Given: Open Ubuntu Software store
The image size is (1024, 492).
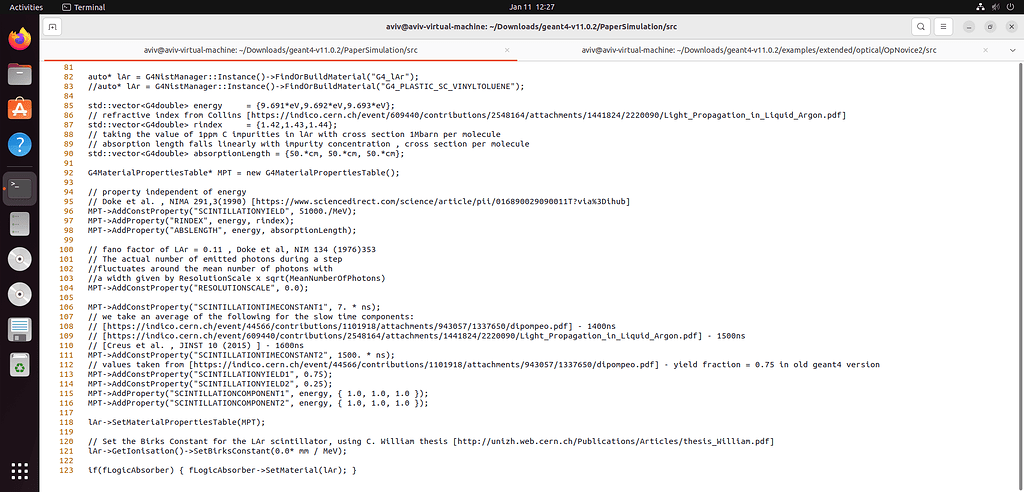Looking at the screenshot, I should tap(19, 108).
